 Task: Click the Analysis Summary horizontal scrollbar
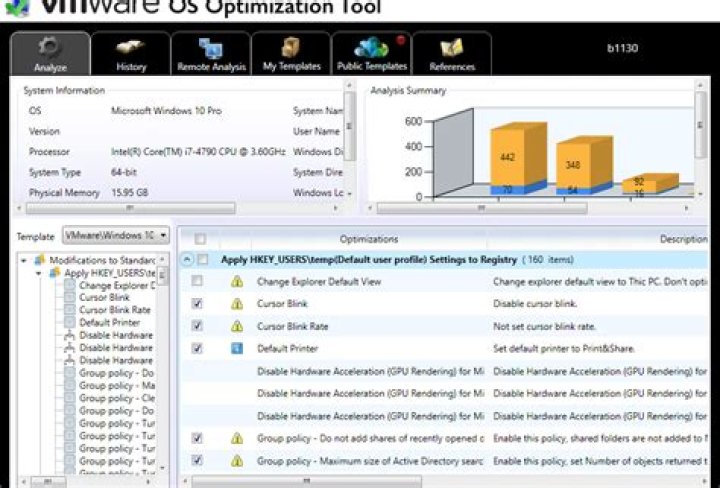point(482,208)
